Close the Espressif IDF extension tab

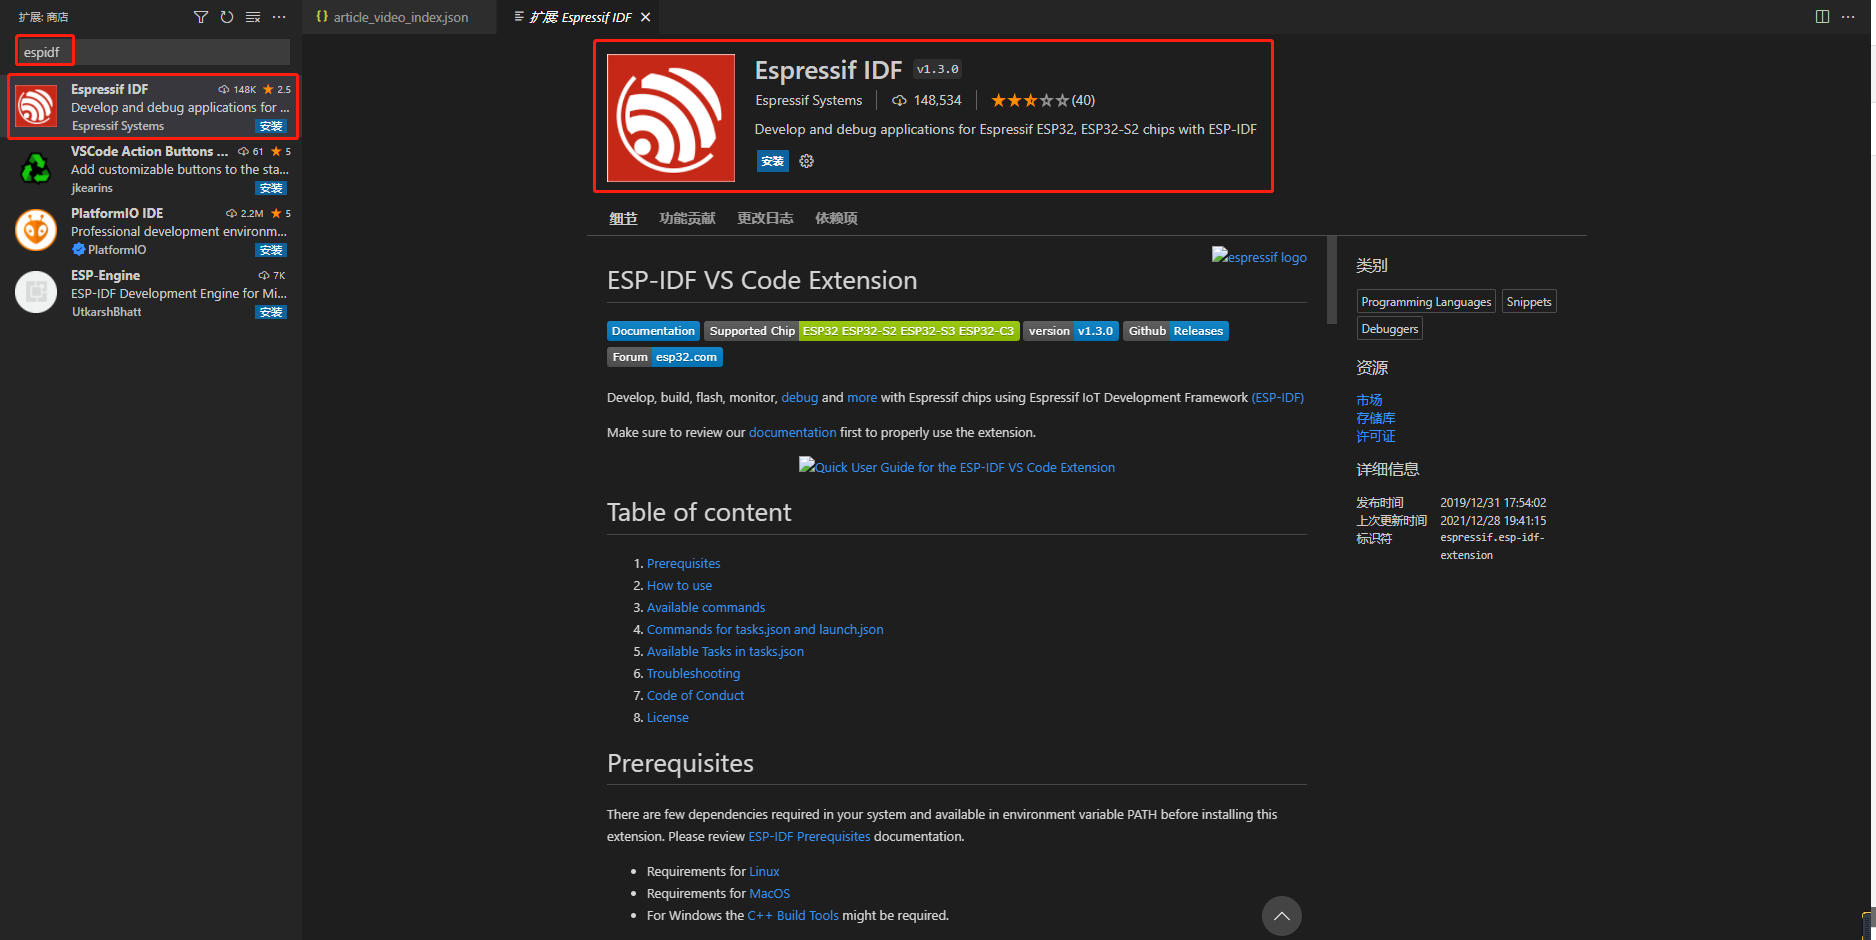tap(646, 17)
